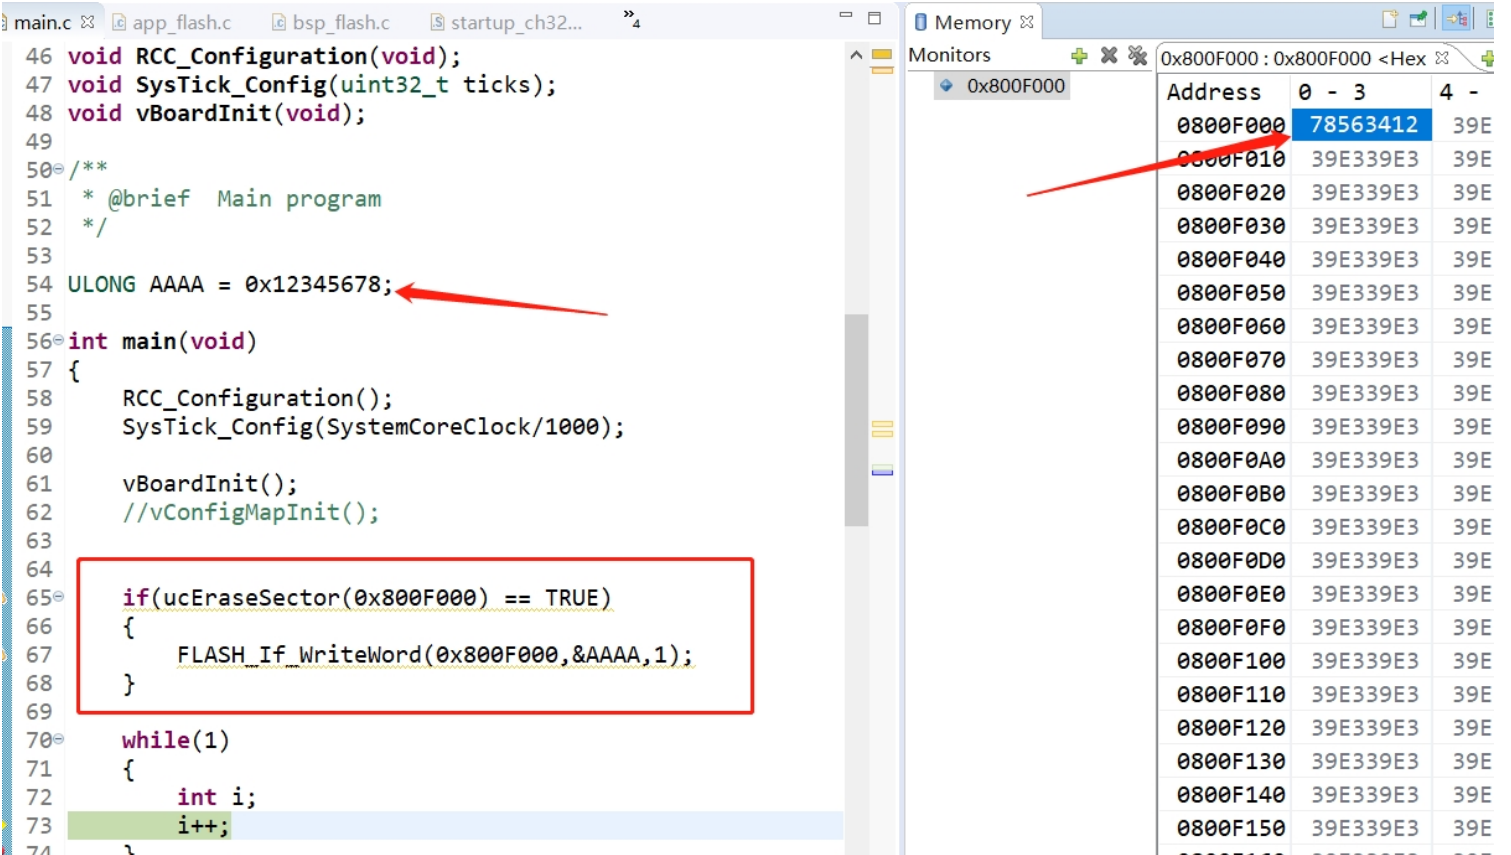Screen dimensions: 1511x855
Task: Select the 0x800F000 monitor entry
Action: click(x=1004, y=86)
